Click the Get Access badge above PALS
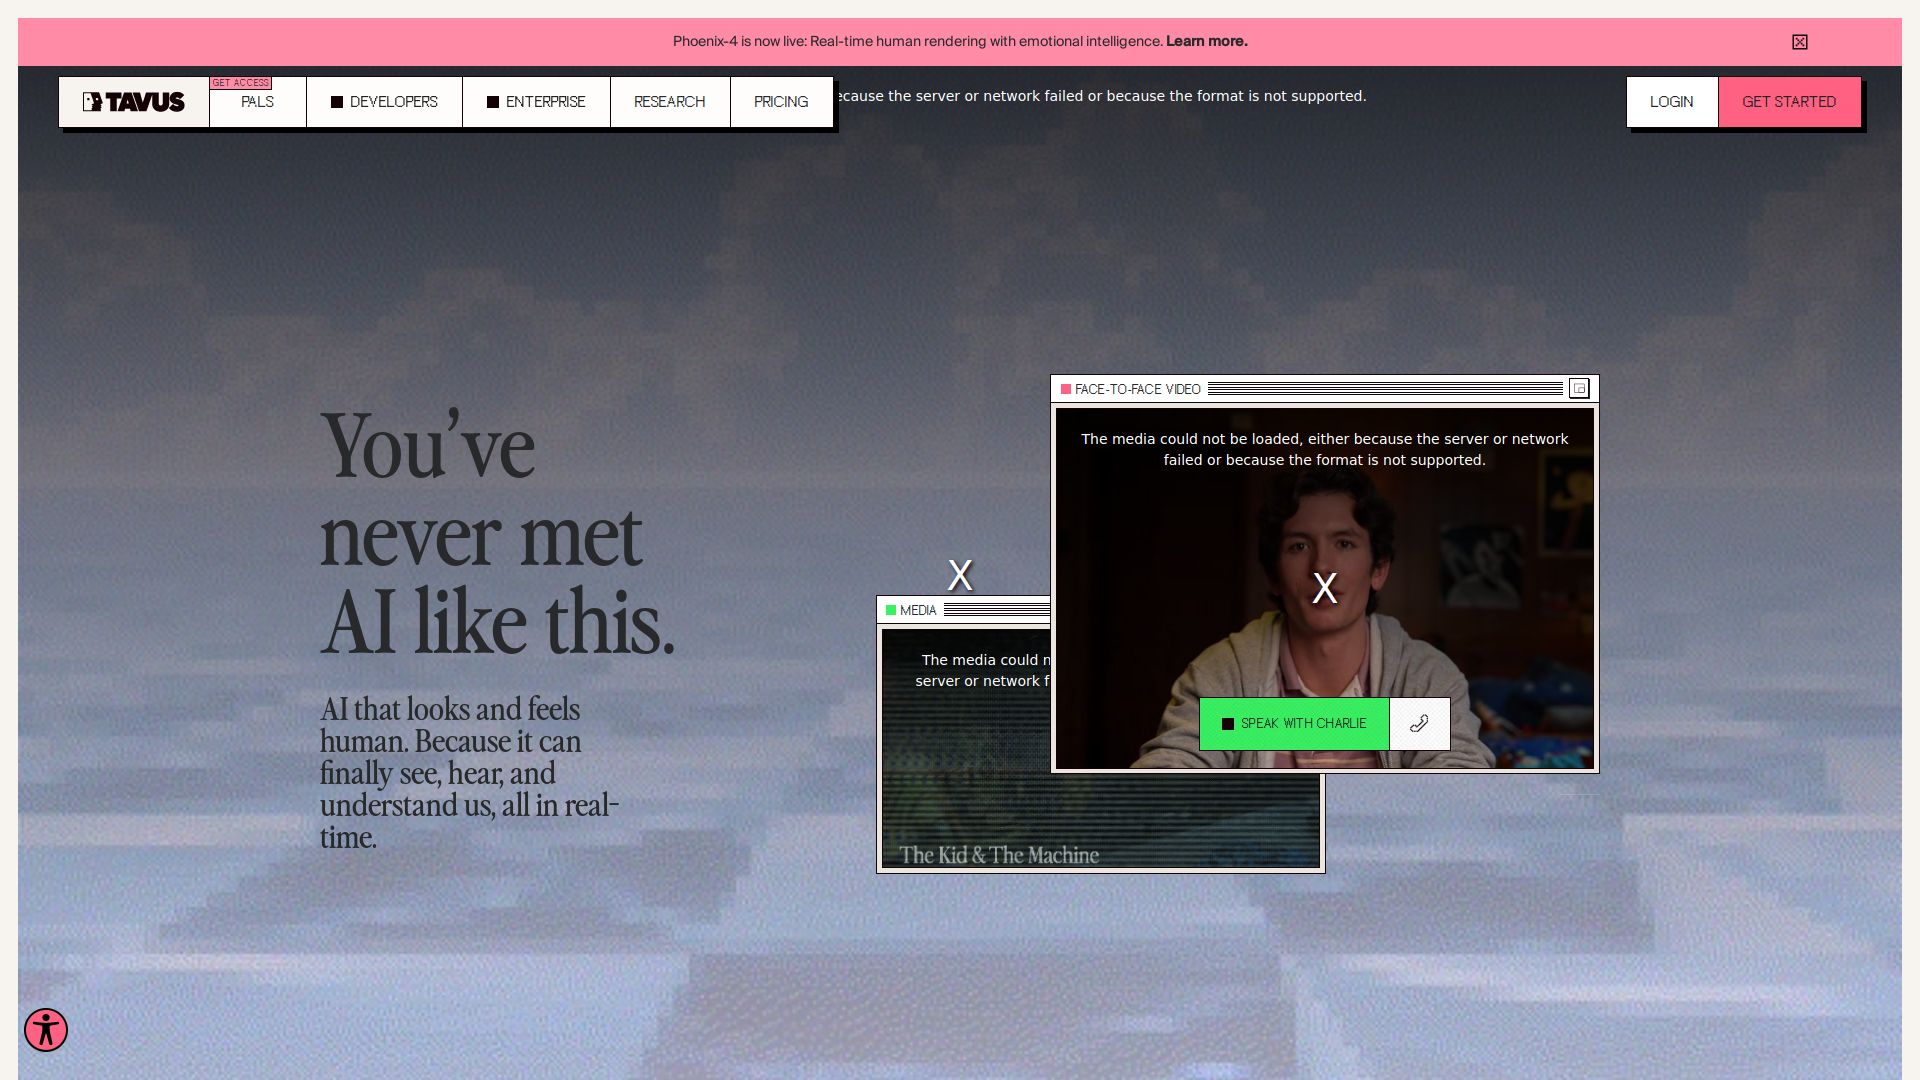Viewport: 1920px width, 1080px height. pos(241,83)
